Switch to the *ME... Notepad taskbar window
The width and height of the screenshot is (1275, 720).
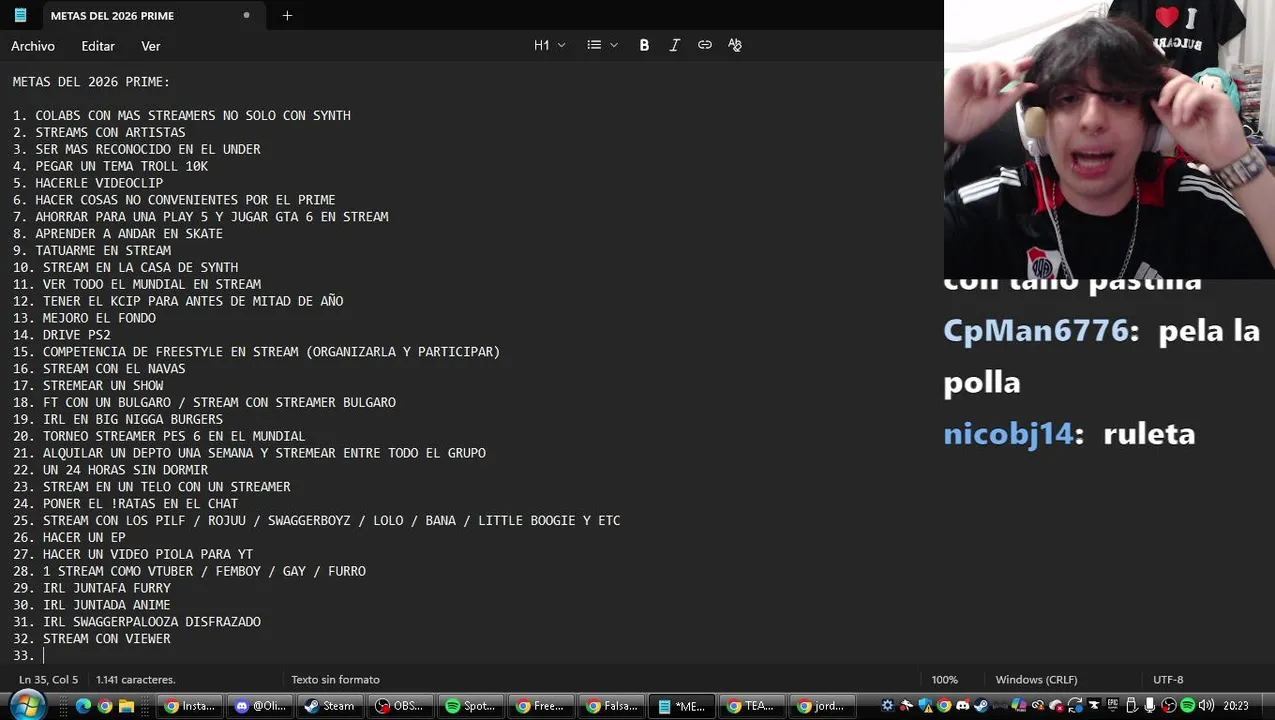point(680,706)
